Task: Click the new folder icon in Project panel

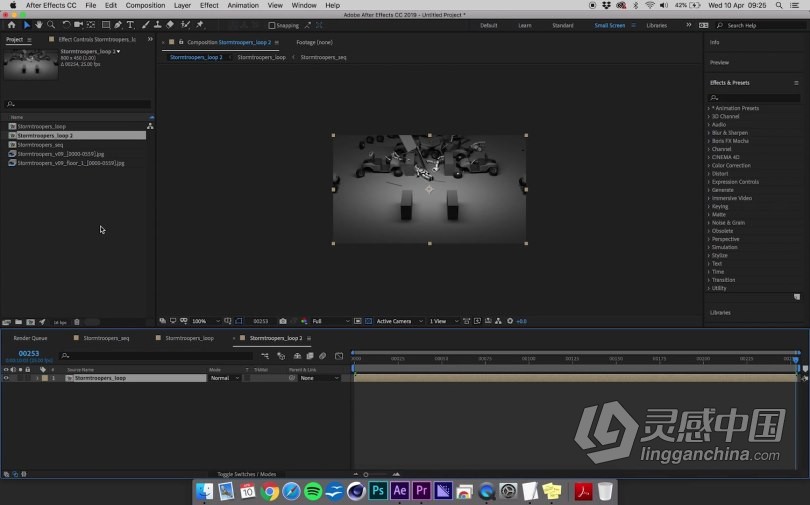Action: point(19,322)
